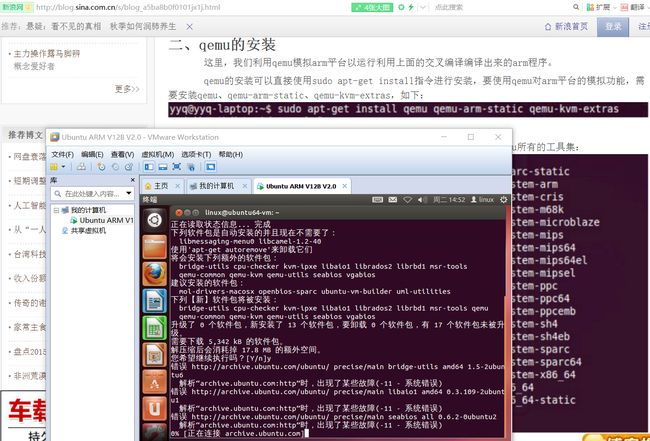Viewport: 650px width, 441px height.
Task: Enter full screen mode via toolbar icon
Action: pyautogui.click(x=177, y=167)
